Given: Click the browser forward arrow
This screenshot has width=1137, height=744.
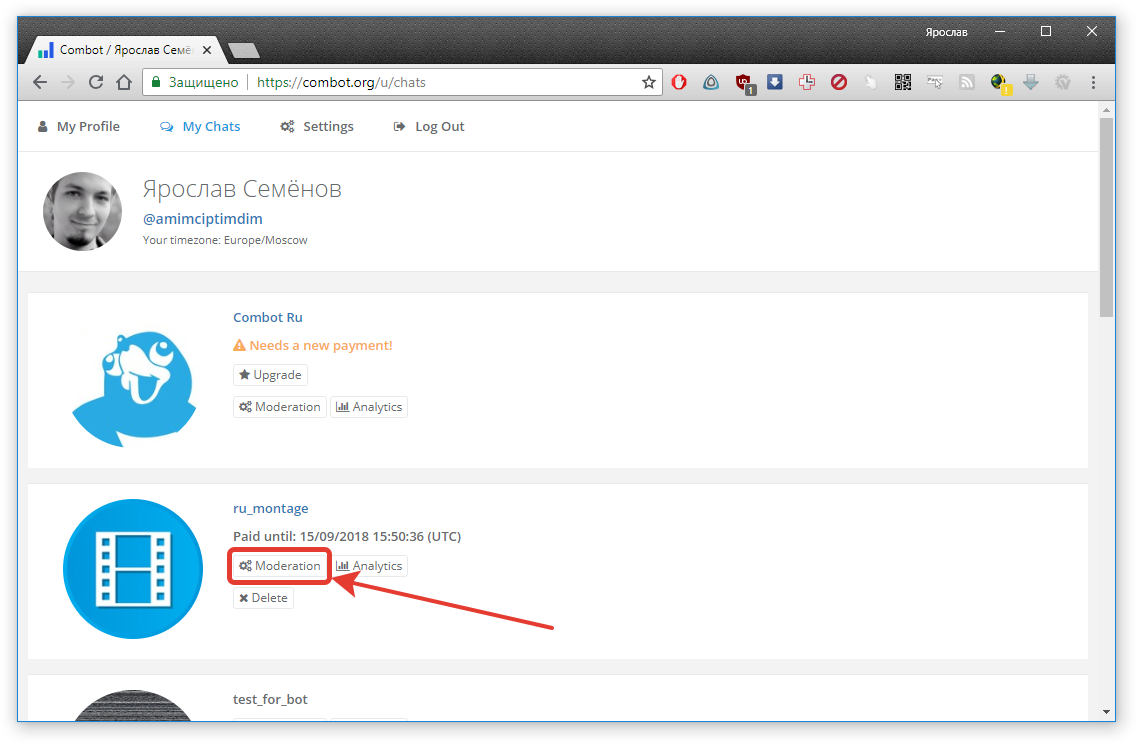Looking at the screenshot, I should [x=67, y=82].
